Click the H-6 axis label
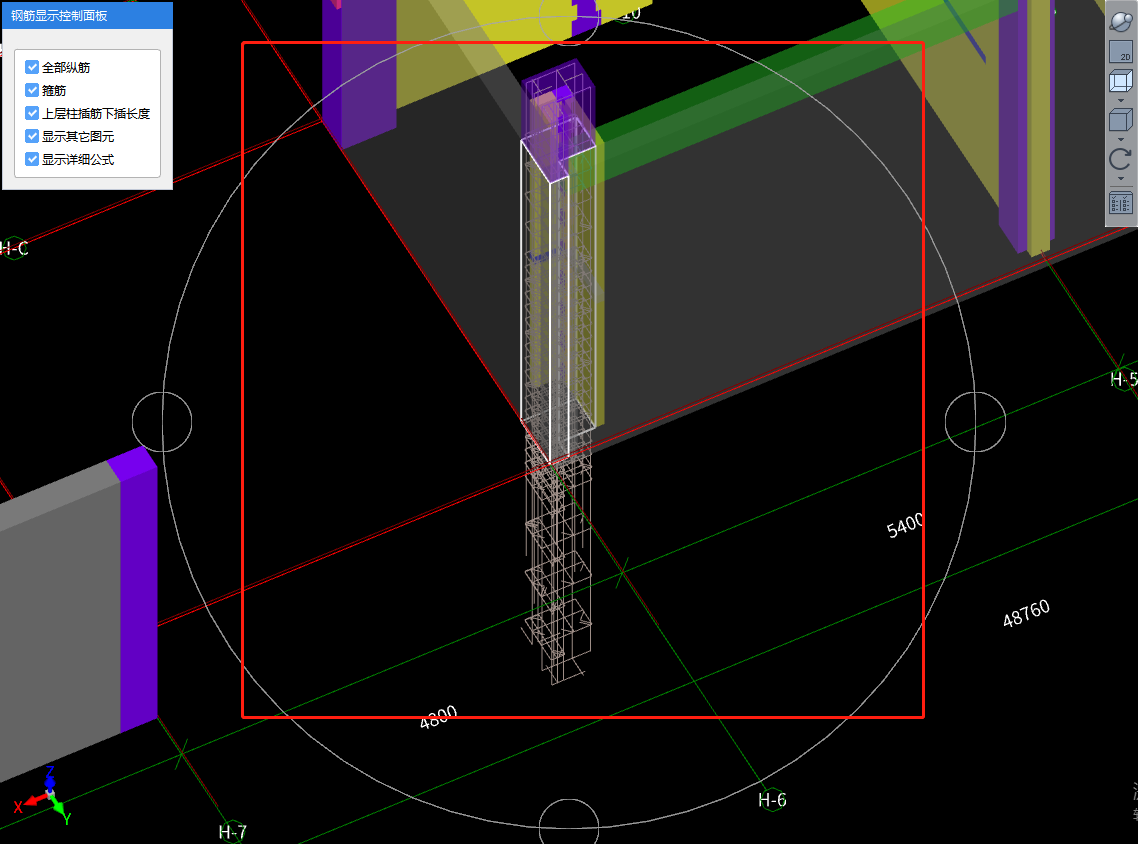1138x844 pixels. click(772, 800)
